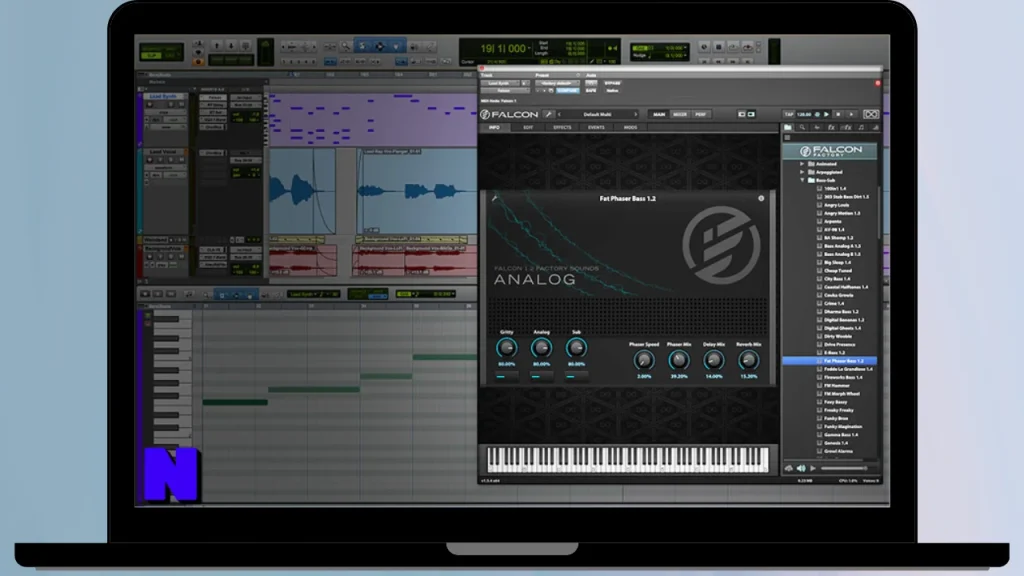Viewport: 1024px width, 576px height.
Task: Select the Dirty Wooble preset
Action: [x=838, y=336]
